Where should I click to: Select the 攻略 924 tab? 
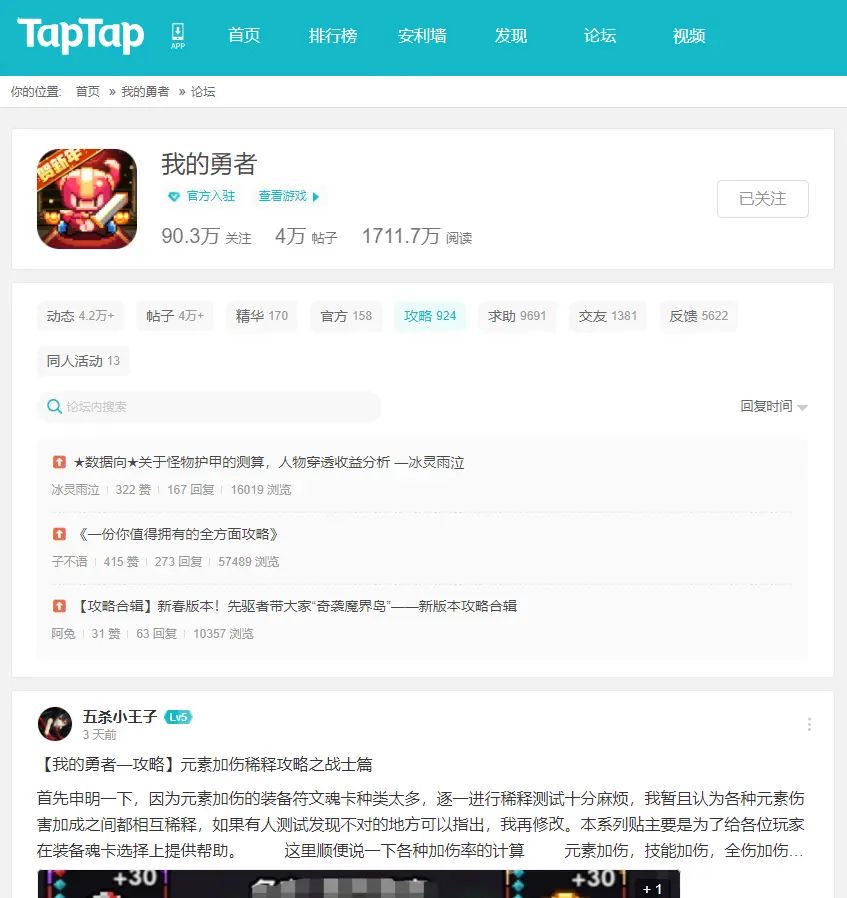[x=430, y=316]
